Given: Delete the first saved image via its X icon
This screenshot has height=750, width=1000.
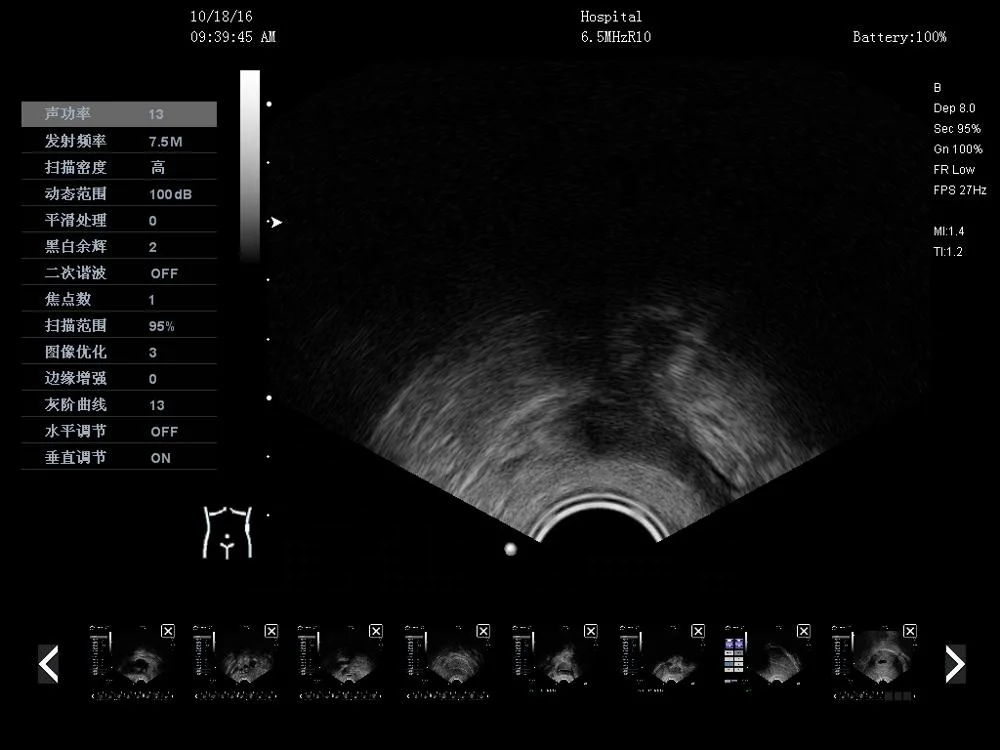Looking at the screenshot, I should 170,631.
